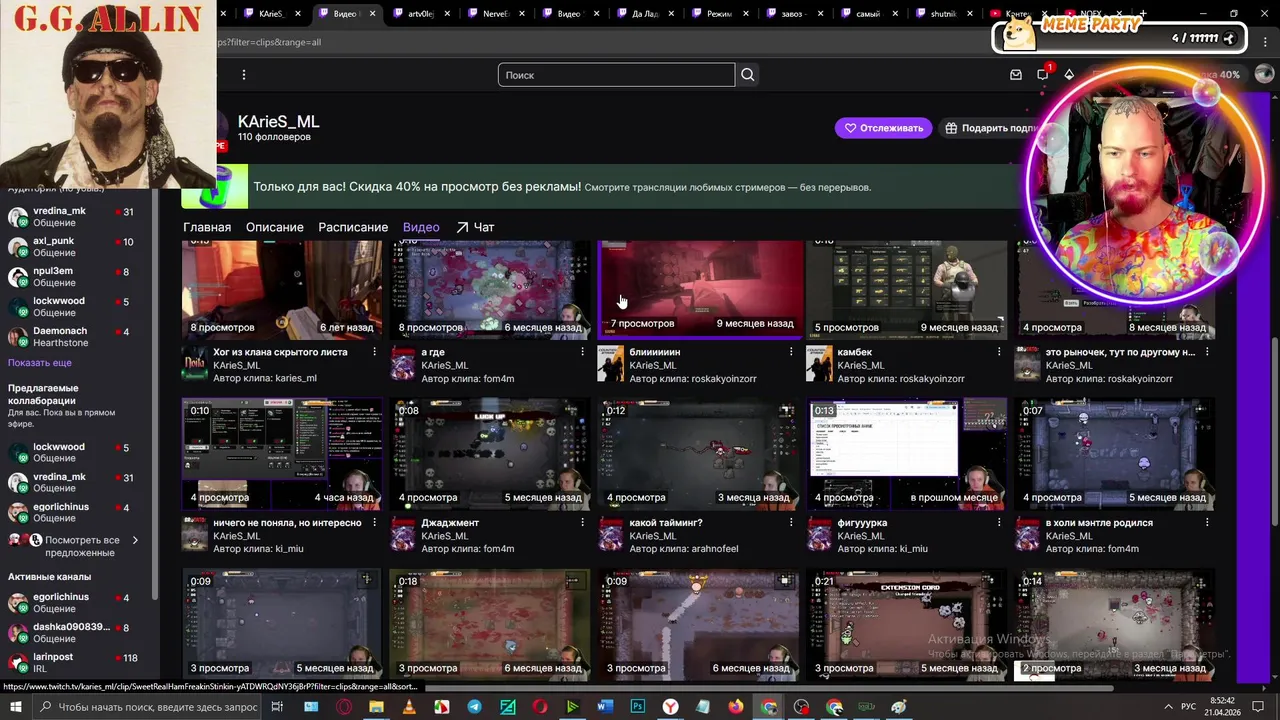Play the 'фигуурка' clip thumbnail
The image size is (1280, 720).
coord(907,453)
